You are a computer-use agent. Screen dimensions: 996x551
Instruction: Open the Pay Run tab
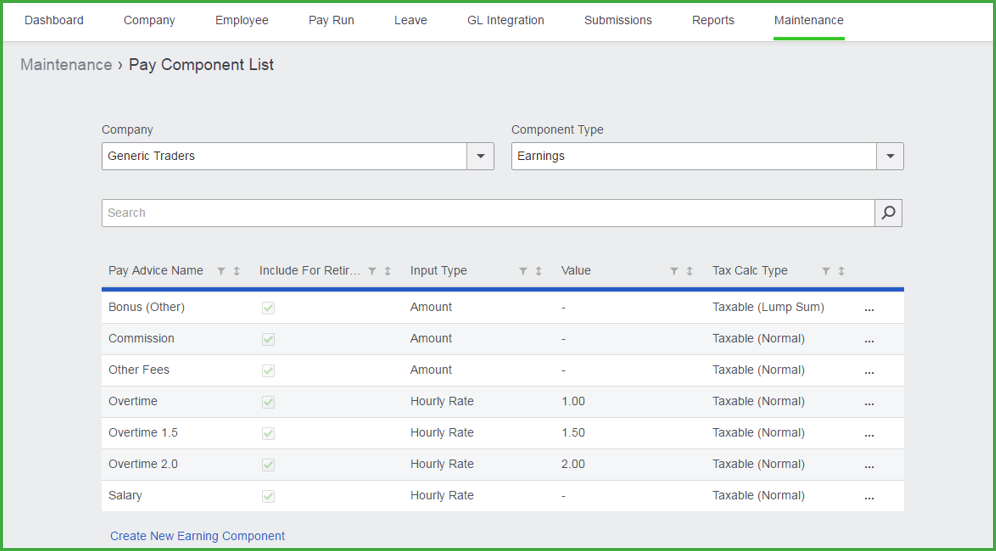(332, 20)
